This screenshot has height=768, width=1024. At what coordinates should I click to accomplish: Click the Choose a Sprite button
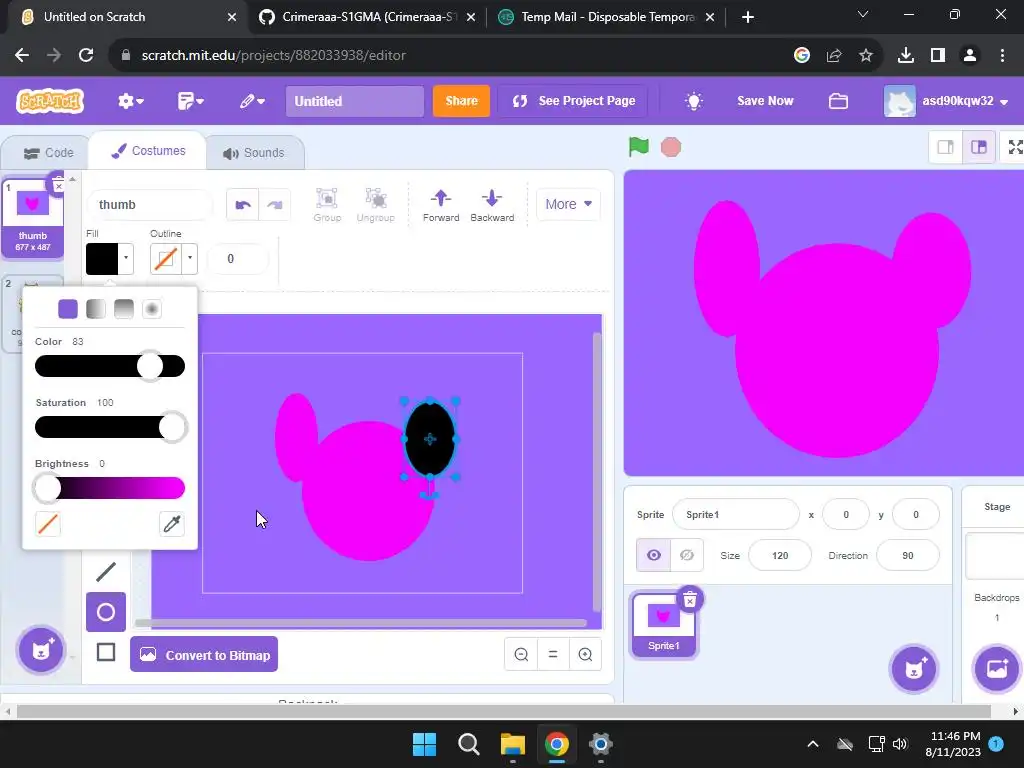click(914, 669)
